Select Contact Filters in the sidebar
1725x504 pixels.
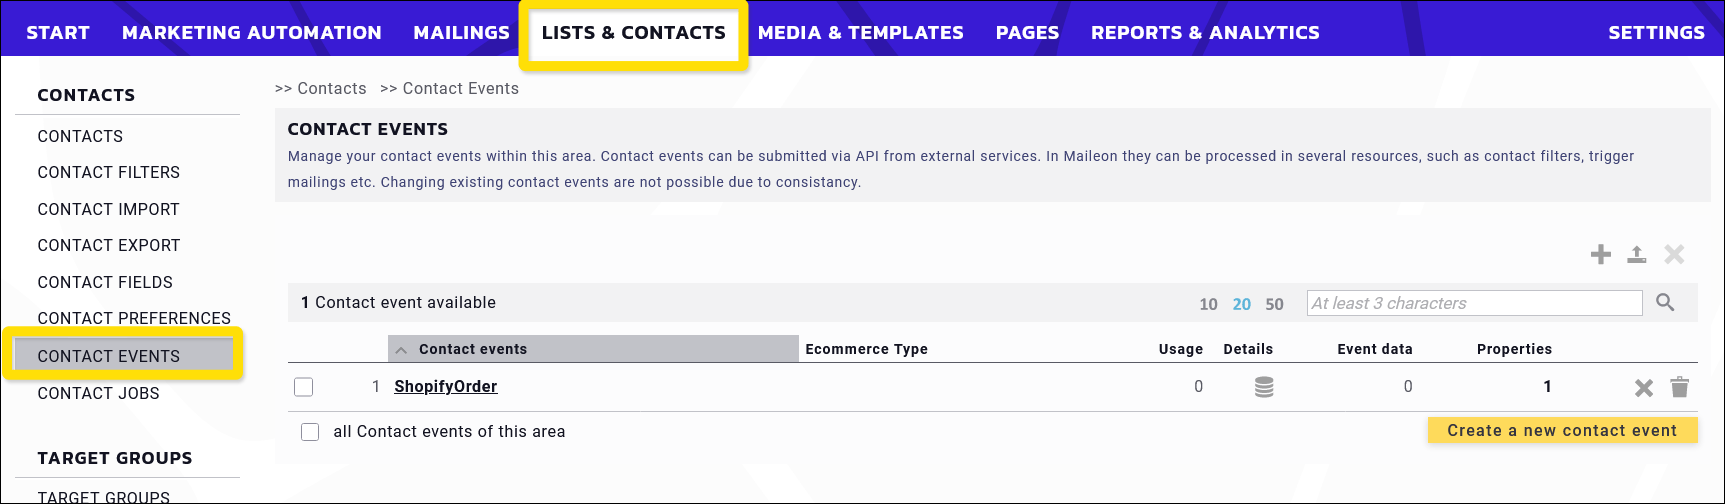click(109, 172)
